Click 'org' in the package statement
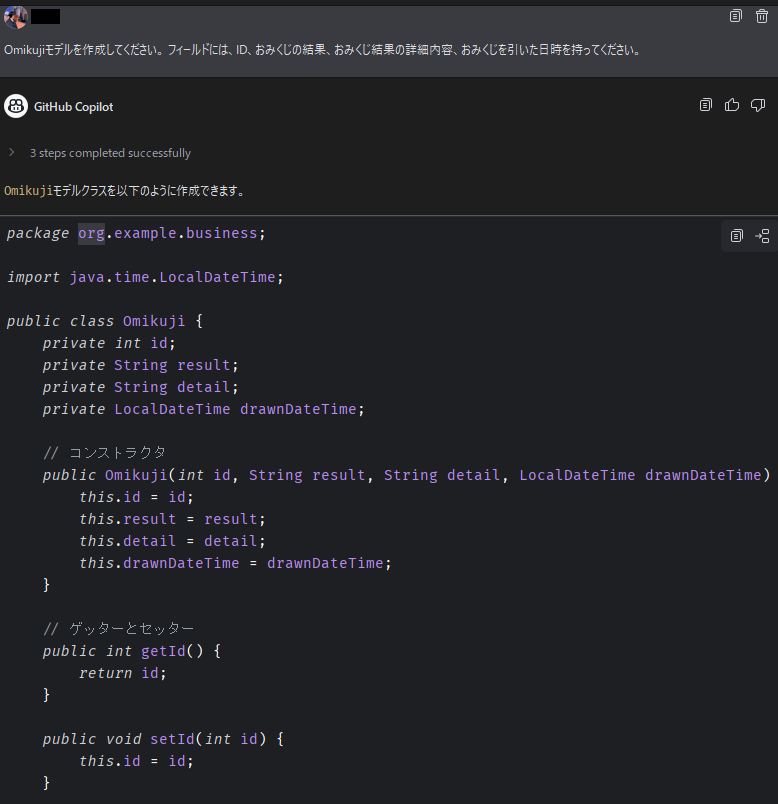 (91, 233)
